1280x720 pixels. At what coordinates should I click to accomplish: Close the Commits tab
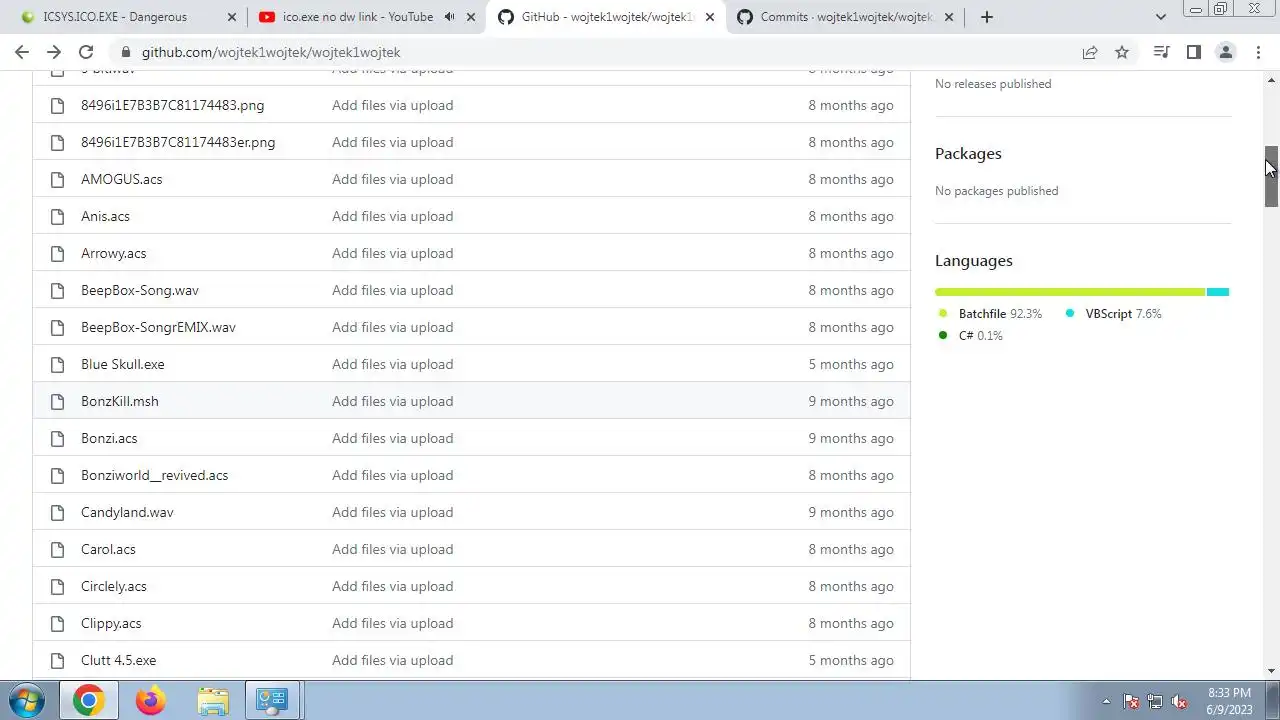coord(949,17)
